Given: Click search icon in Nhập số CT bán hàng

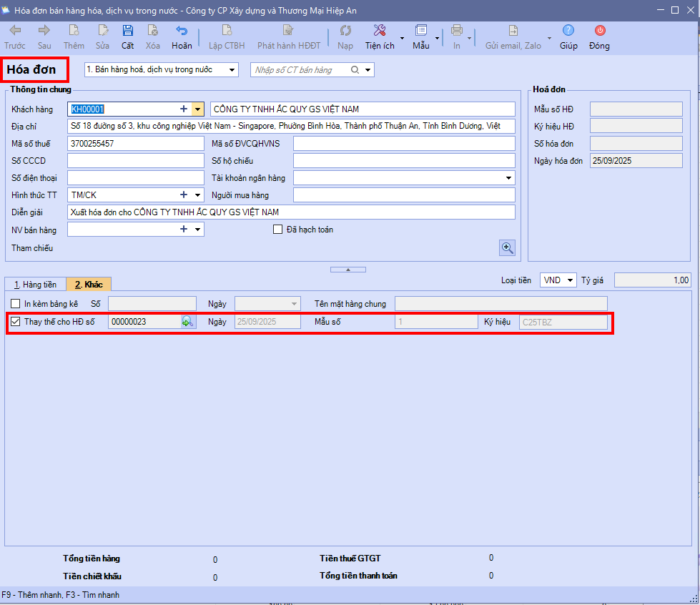Looking at the screenshot, I should [x=354, y=70].
